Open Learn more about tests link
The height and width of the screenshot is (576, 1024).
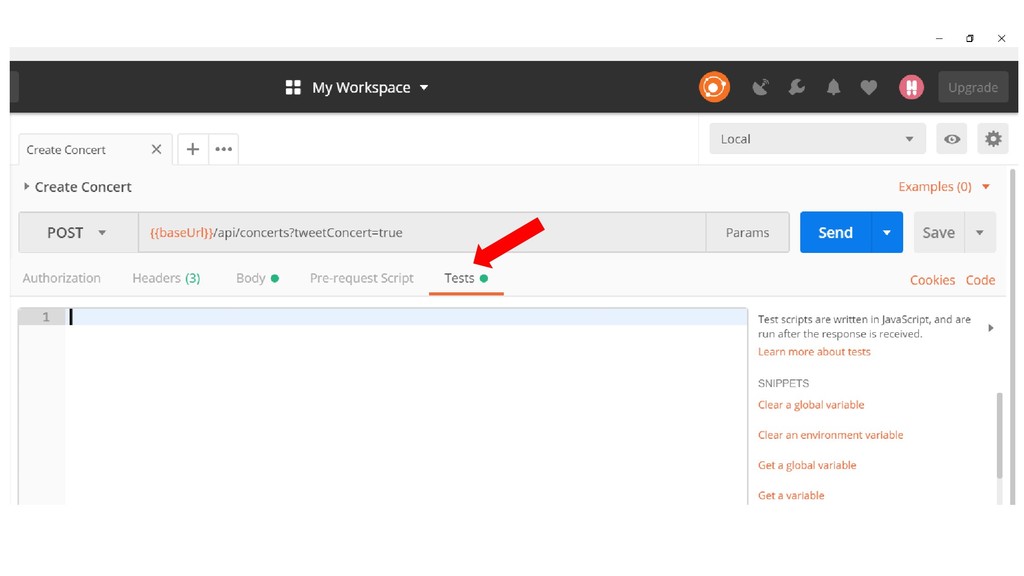tap(814, 352)
